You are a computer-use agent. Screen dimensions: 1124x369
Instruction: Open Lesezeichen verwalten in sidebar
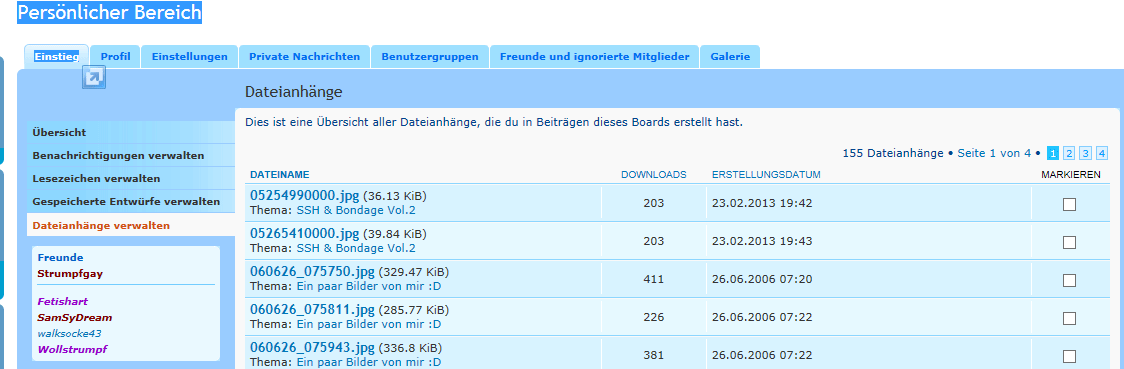coord(130,178)
